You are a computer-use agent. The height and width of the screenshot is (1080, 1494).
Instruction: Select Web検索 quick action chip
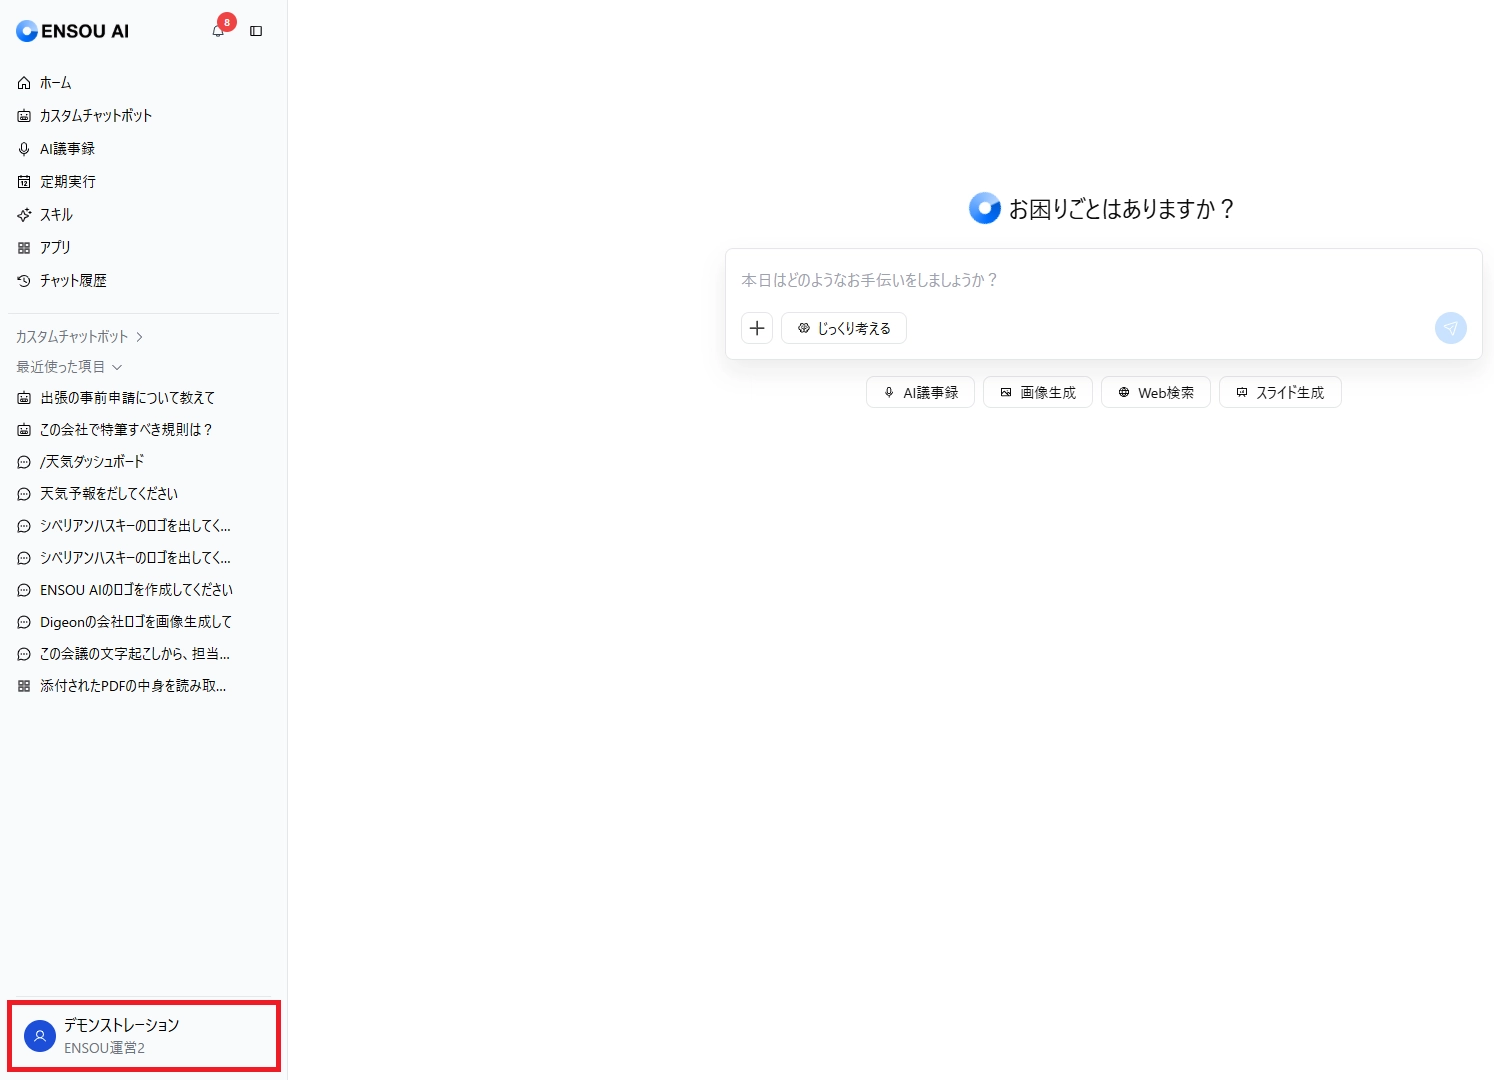pyautogui.click(x=1156, y=393)
